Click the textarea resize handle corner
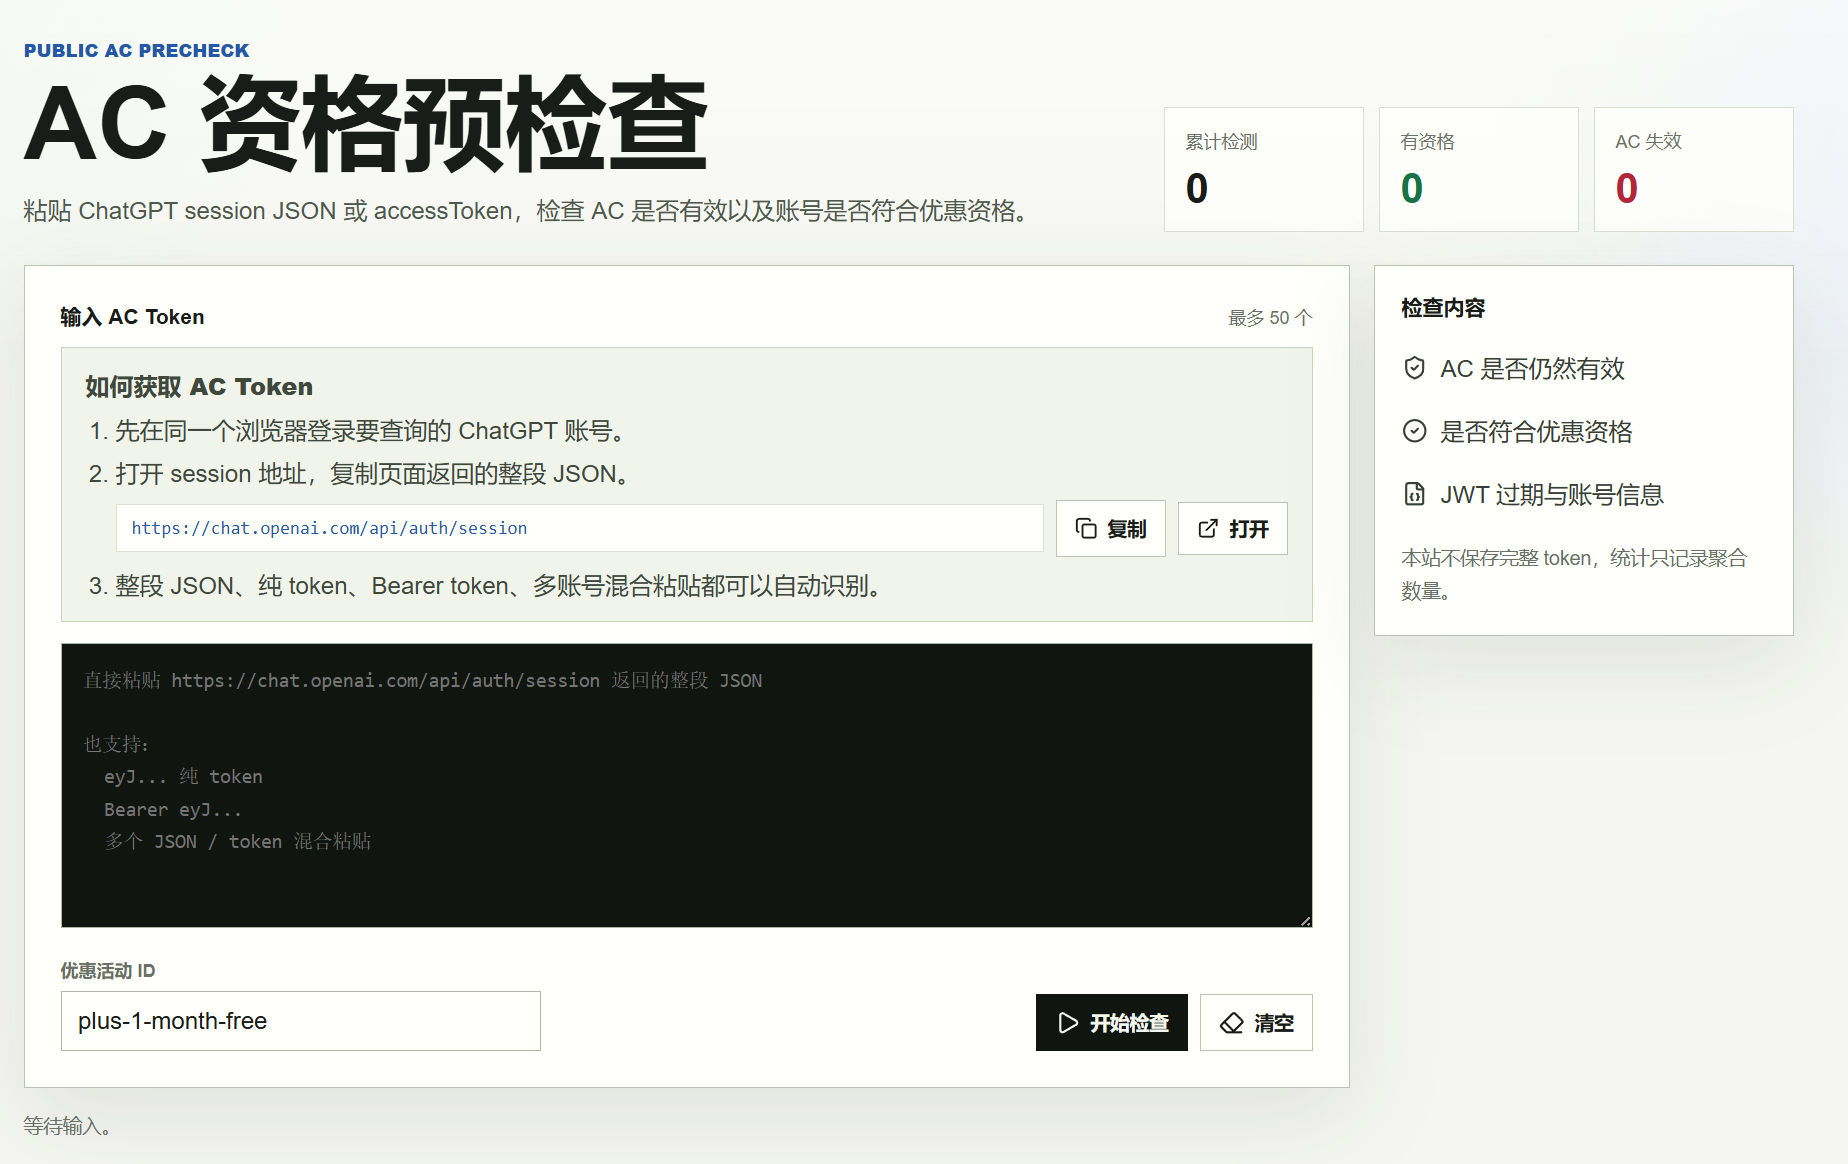 1306,921
